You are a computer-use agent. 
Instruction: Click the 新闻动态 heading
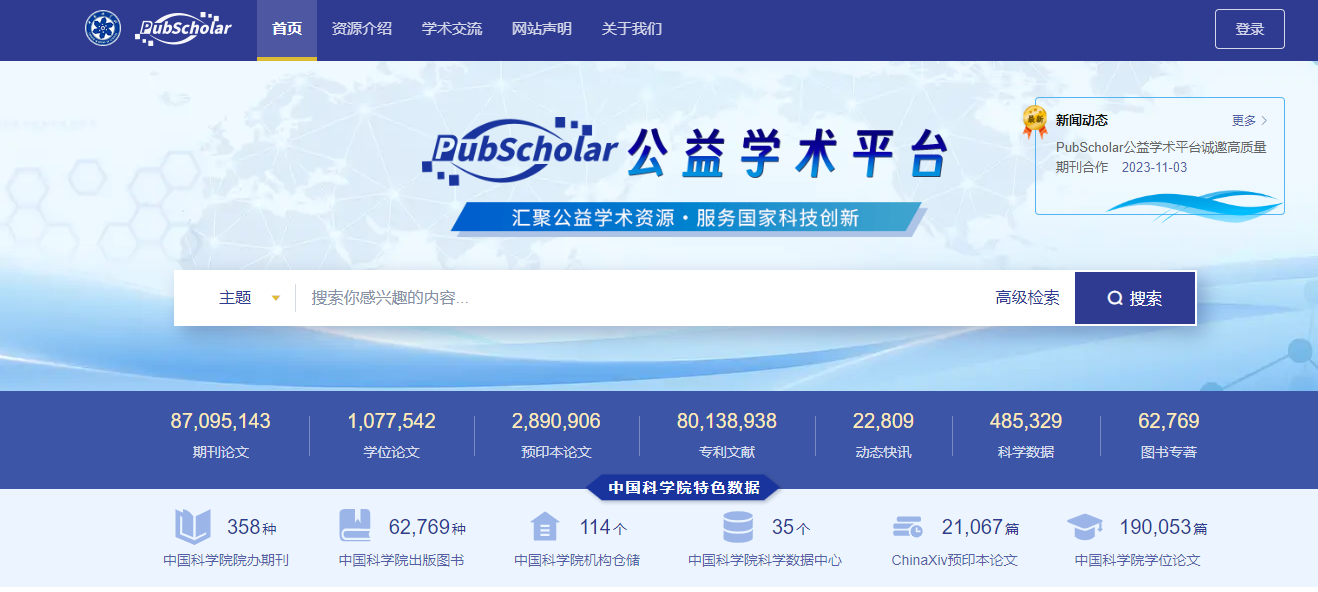pyautogui.click(x=1082, y=121)
